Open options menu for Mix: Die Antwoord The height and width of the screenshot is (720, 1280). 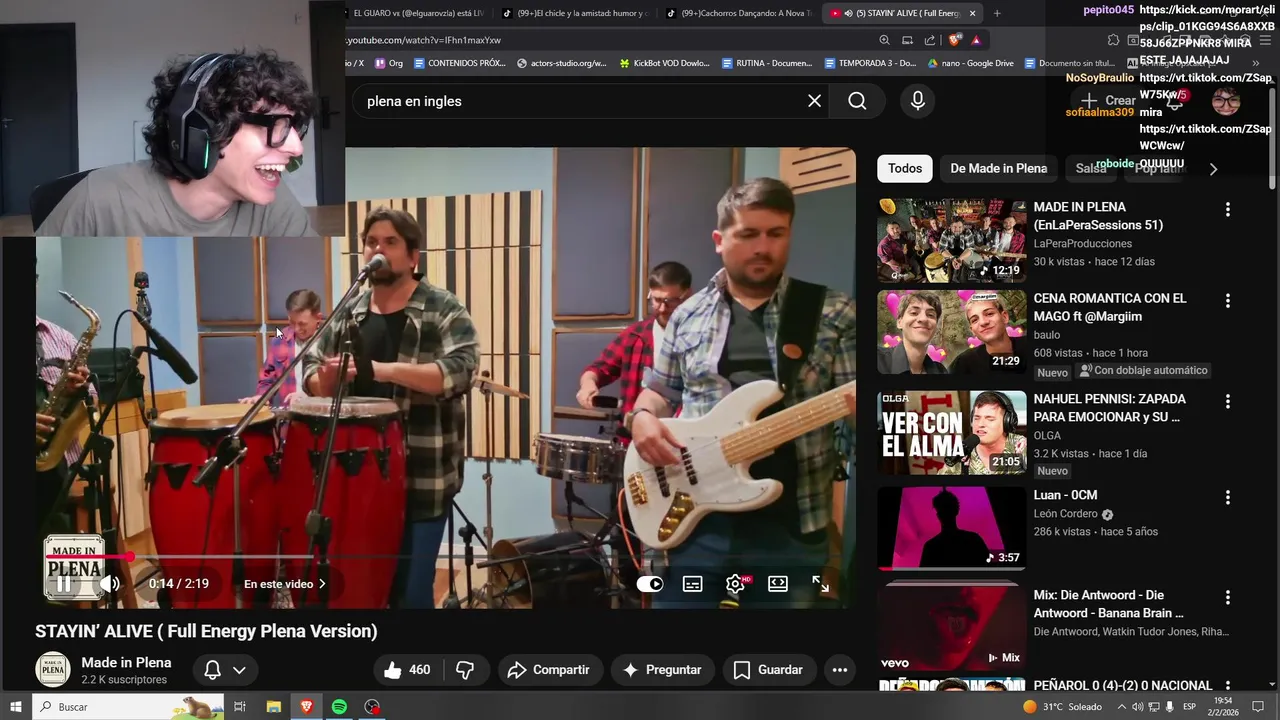coord(1228,597)
